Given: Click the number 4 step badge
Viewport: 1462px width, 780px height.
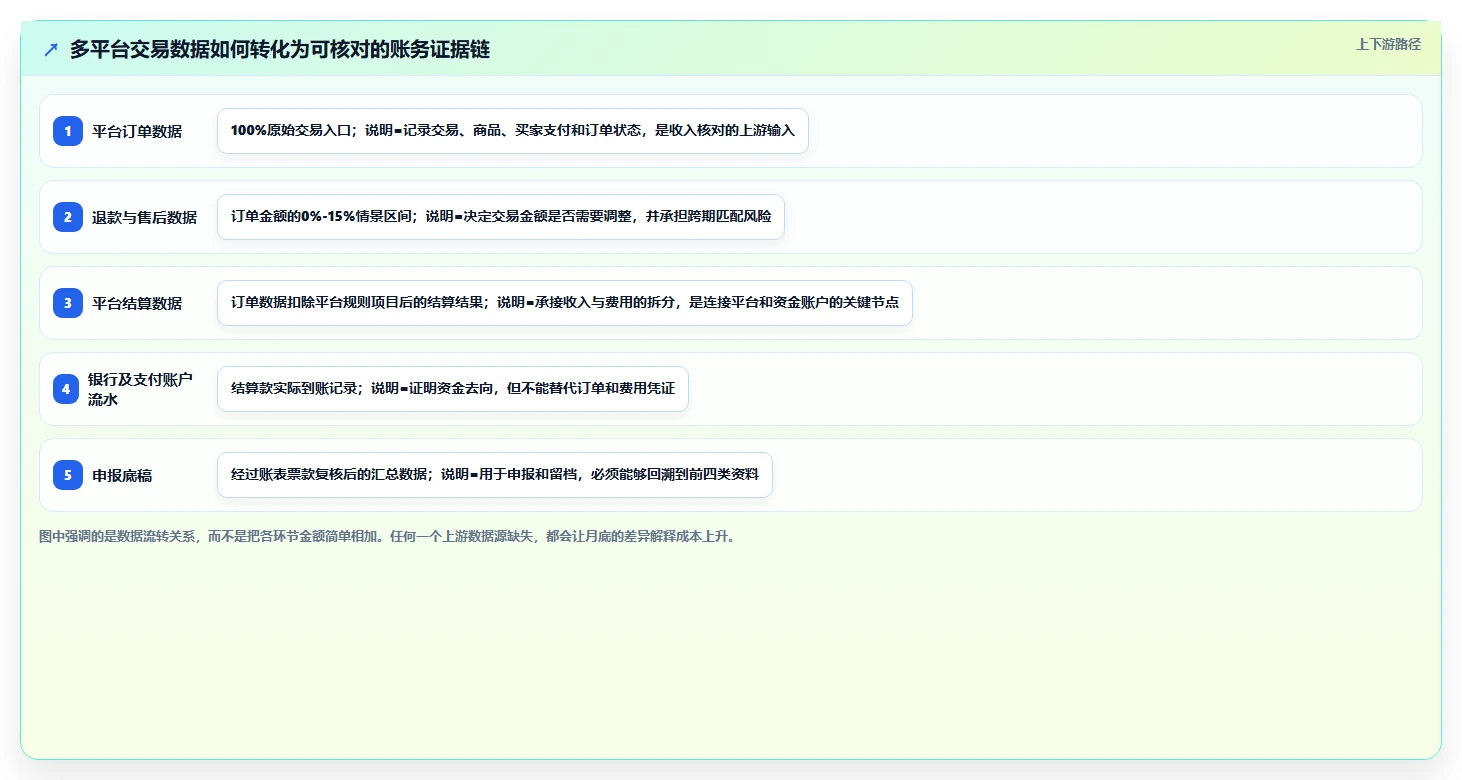Looking at the screenshot, I should point(66,389).
